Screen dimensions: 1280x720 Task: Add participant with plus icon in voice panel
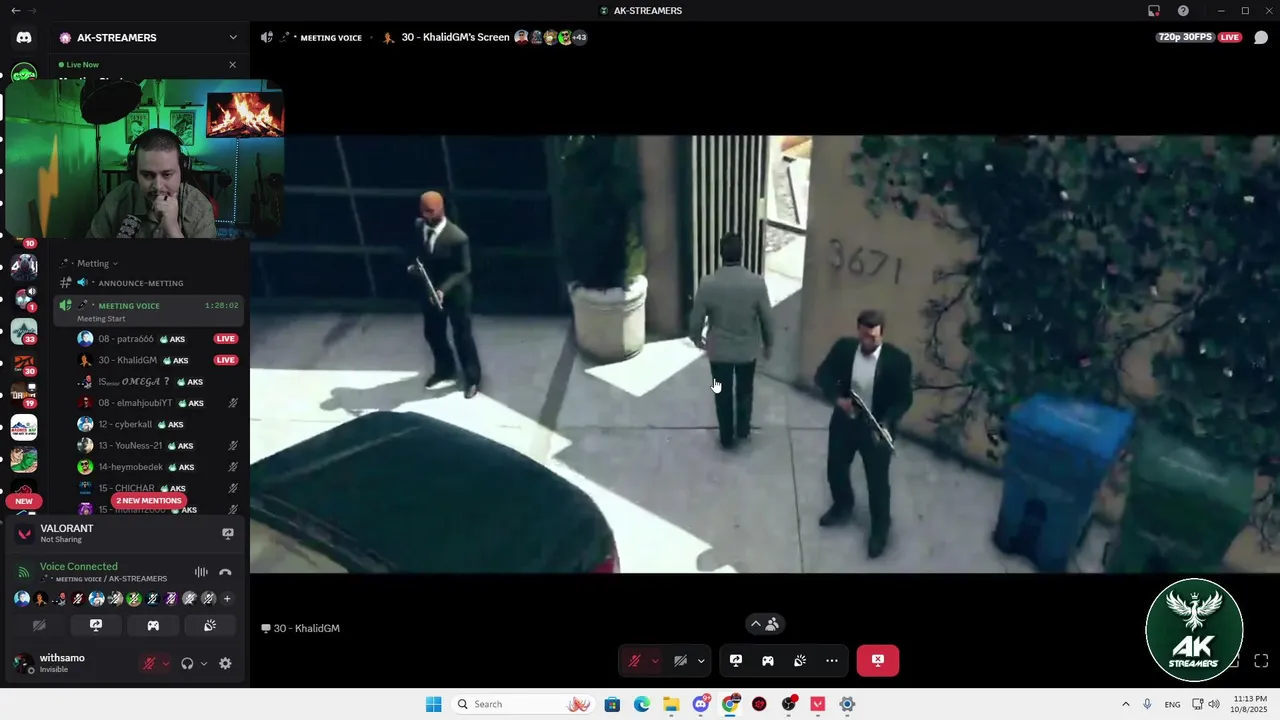(227, 599)
